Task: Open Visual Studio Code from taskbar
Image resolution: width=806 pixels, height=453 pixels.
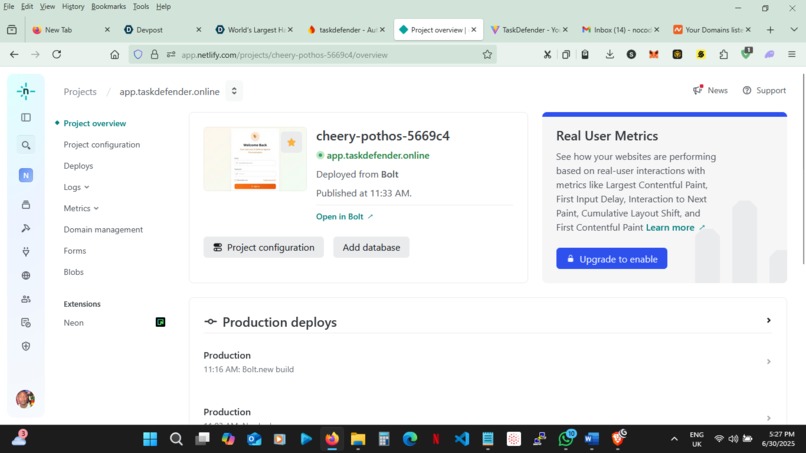Action: tap(462, 439)
